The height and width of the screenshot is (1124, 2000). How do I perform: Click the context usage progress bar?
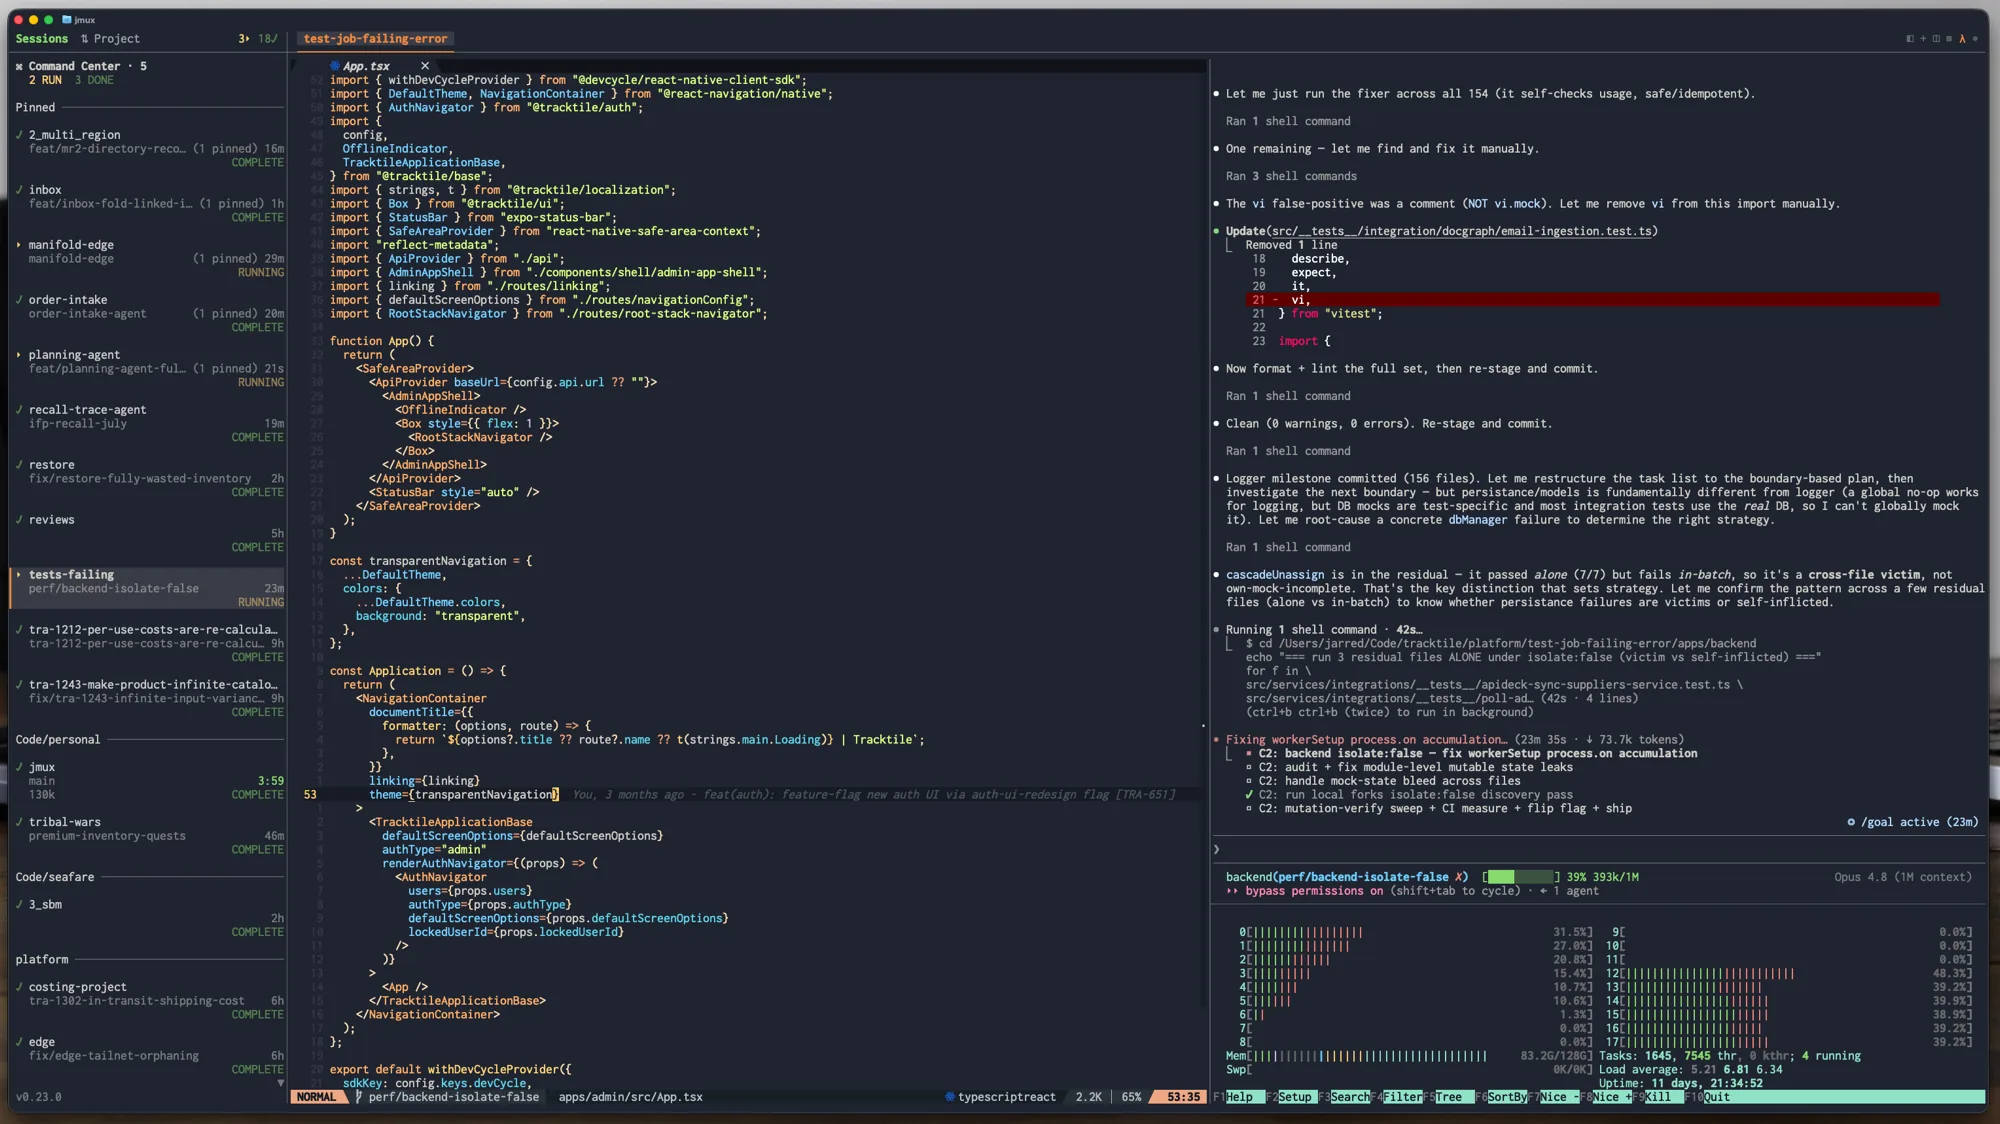(1521, 877)
